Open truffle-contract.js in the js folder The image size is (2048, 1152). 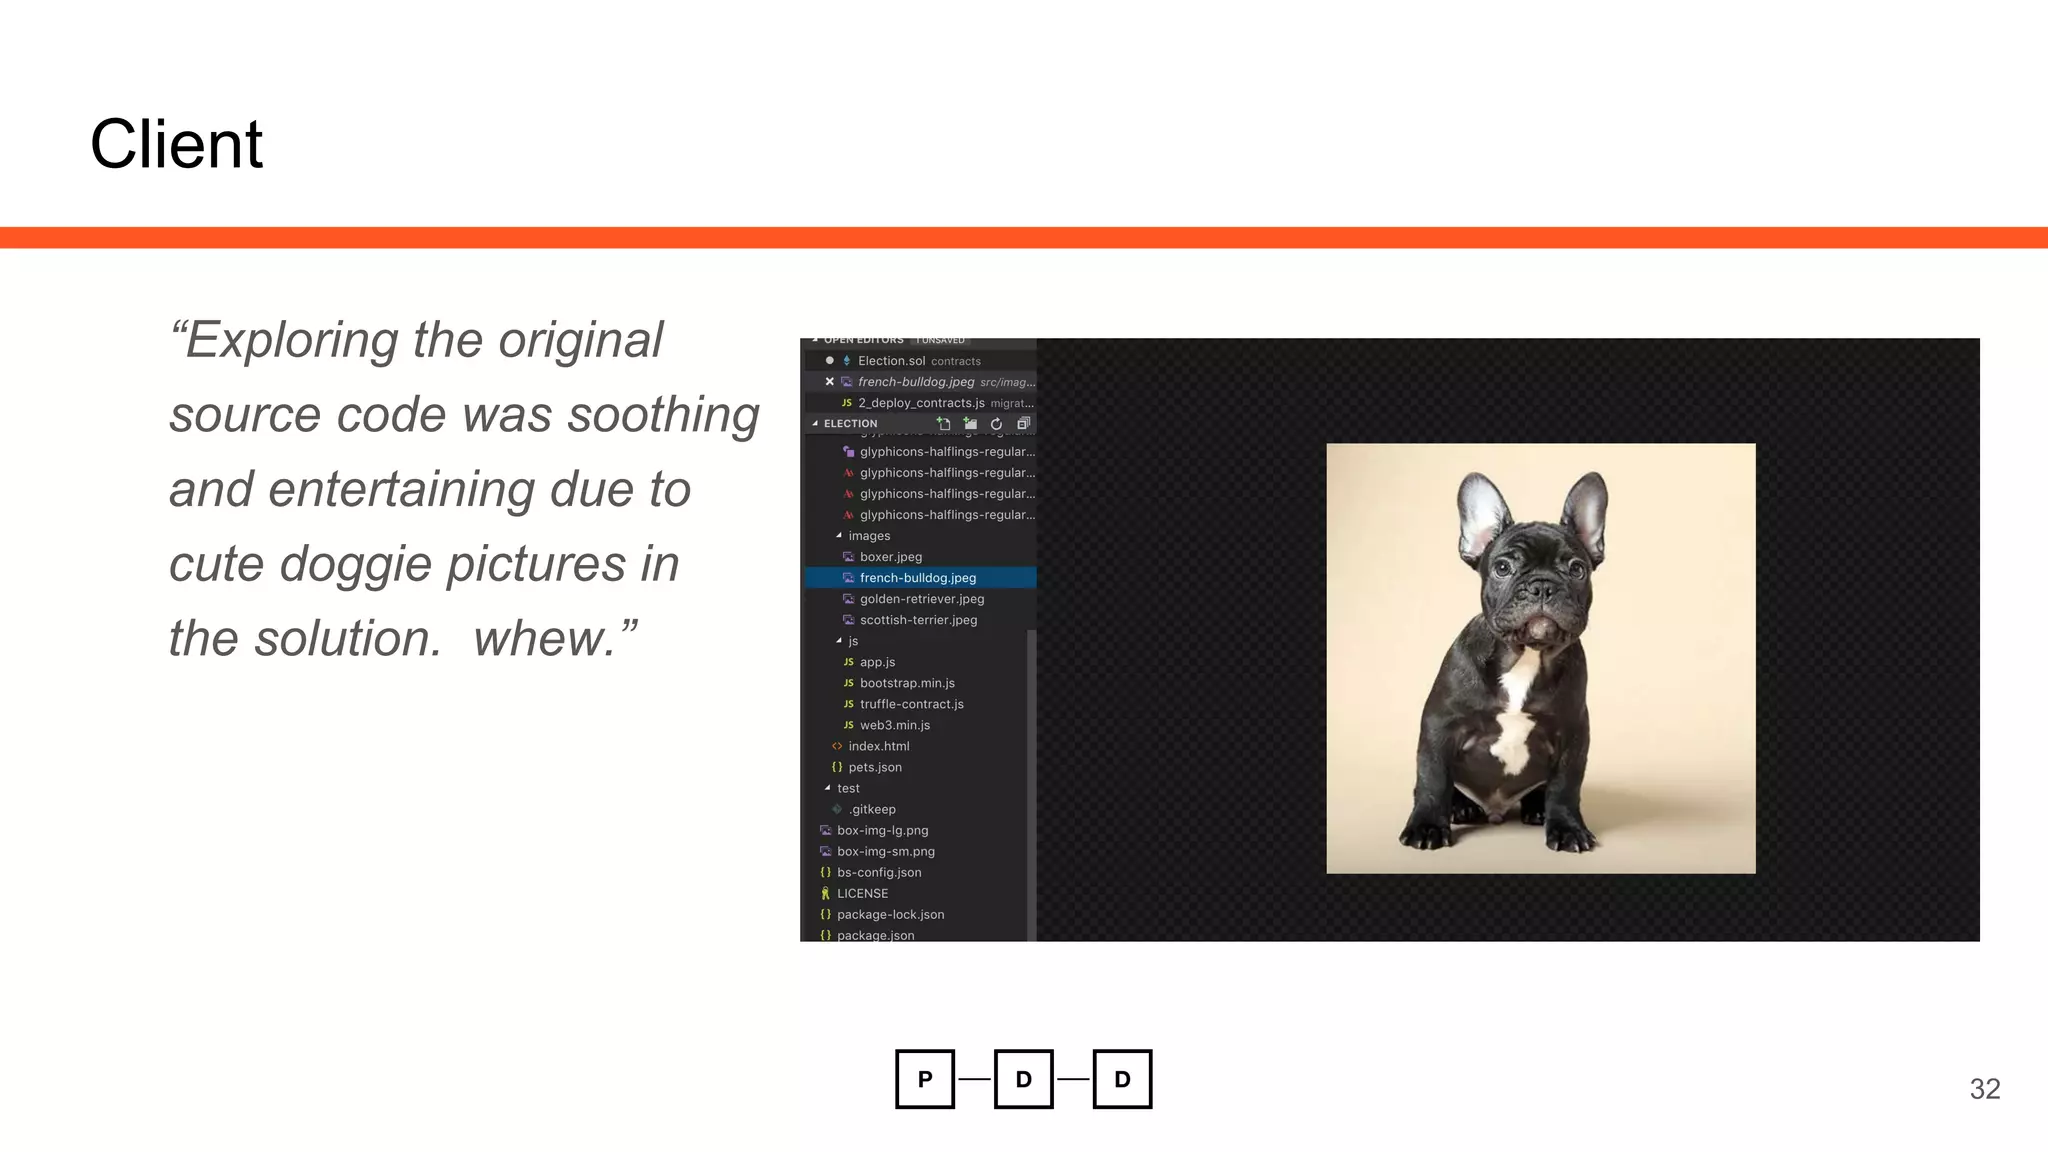click(x=916, y=704)
